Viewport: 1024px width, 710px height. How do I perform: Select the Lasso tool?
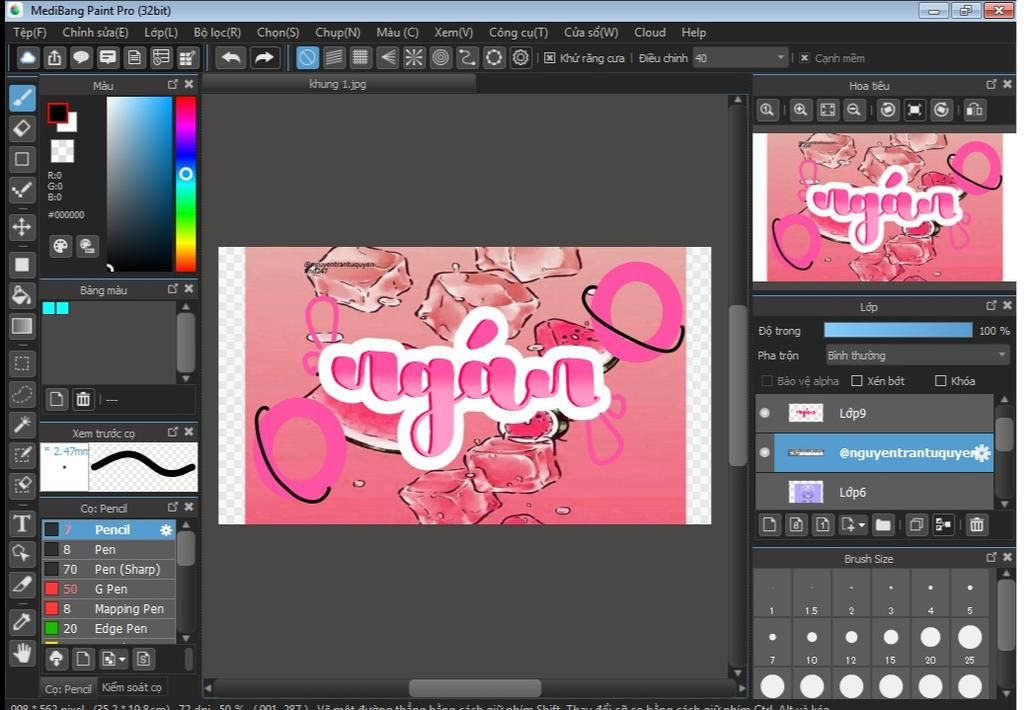[22, 395]
